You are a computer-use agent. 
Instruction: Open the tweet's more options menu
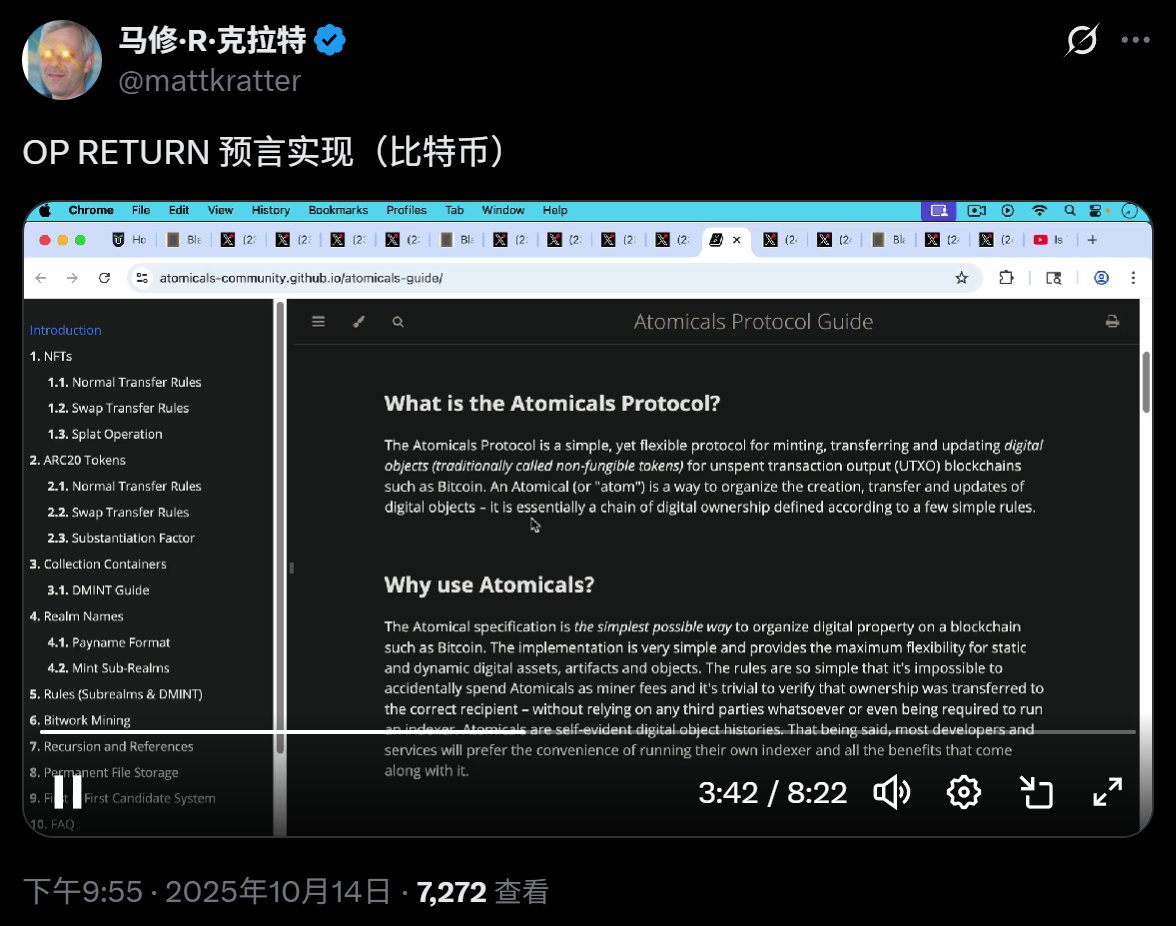(x=1138, y=38)
